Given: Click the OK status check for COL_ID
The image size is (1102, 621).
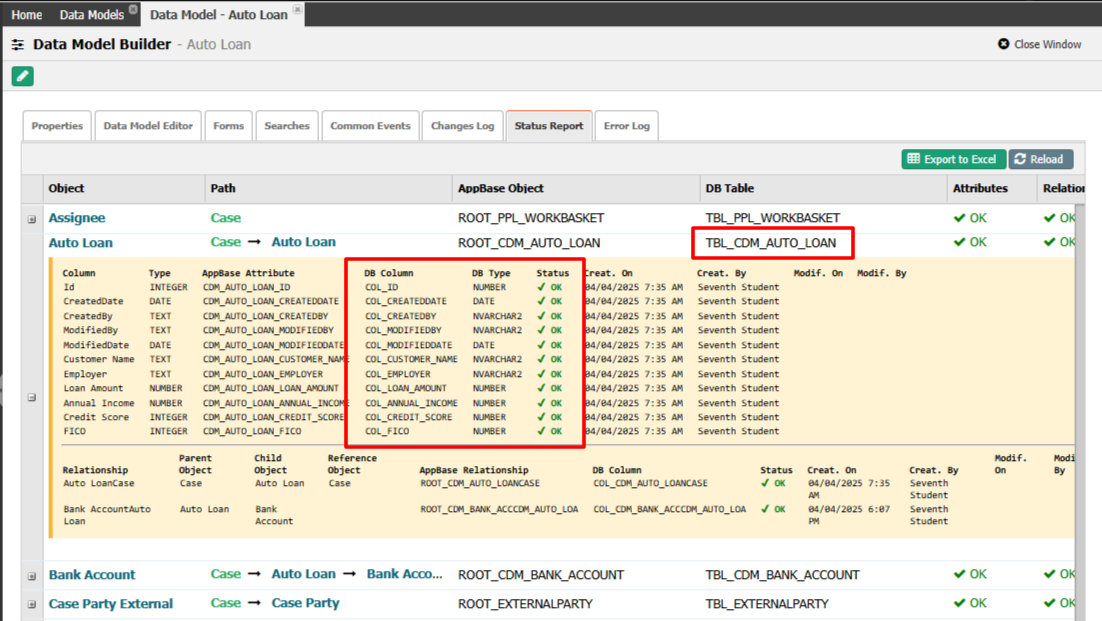Looking at the screenshot, I should (x=550, y=287).
